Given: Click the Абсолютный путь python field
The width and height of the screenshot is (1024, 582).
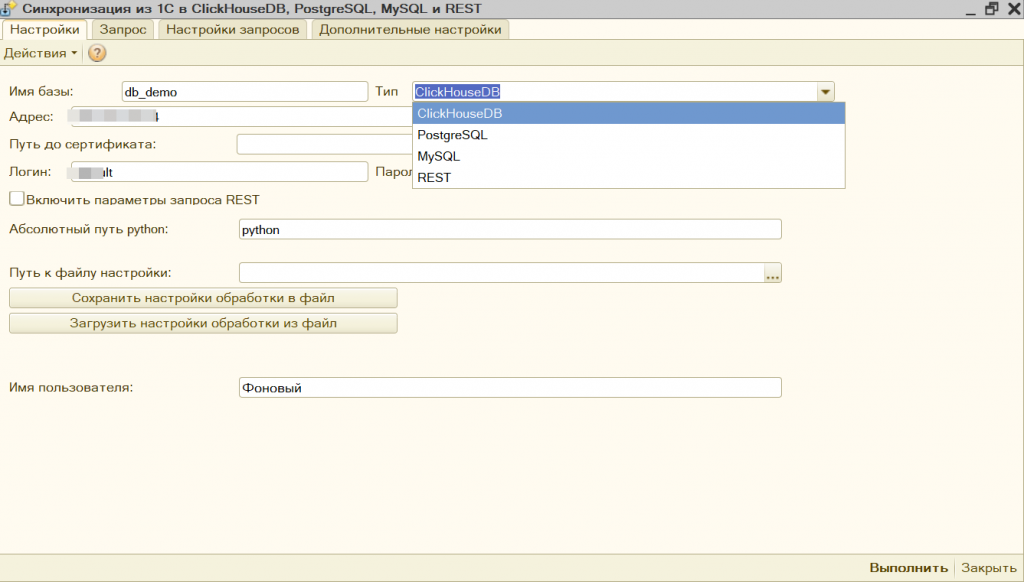Looking at the screenshot, I should [510, 229].
